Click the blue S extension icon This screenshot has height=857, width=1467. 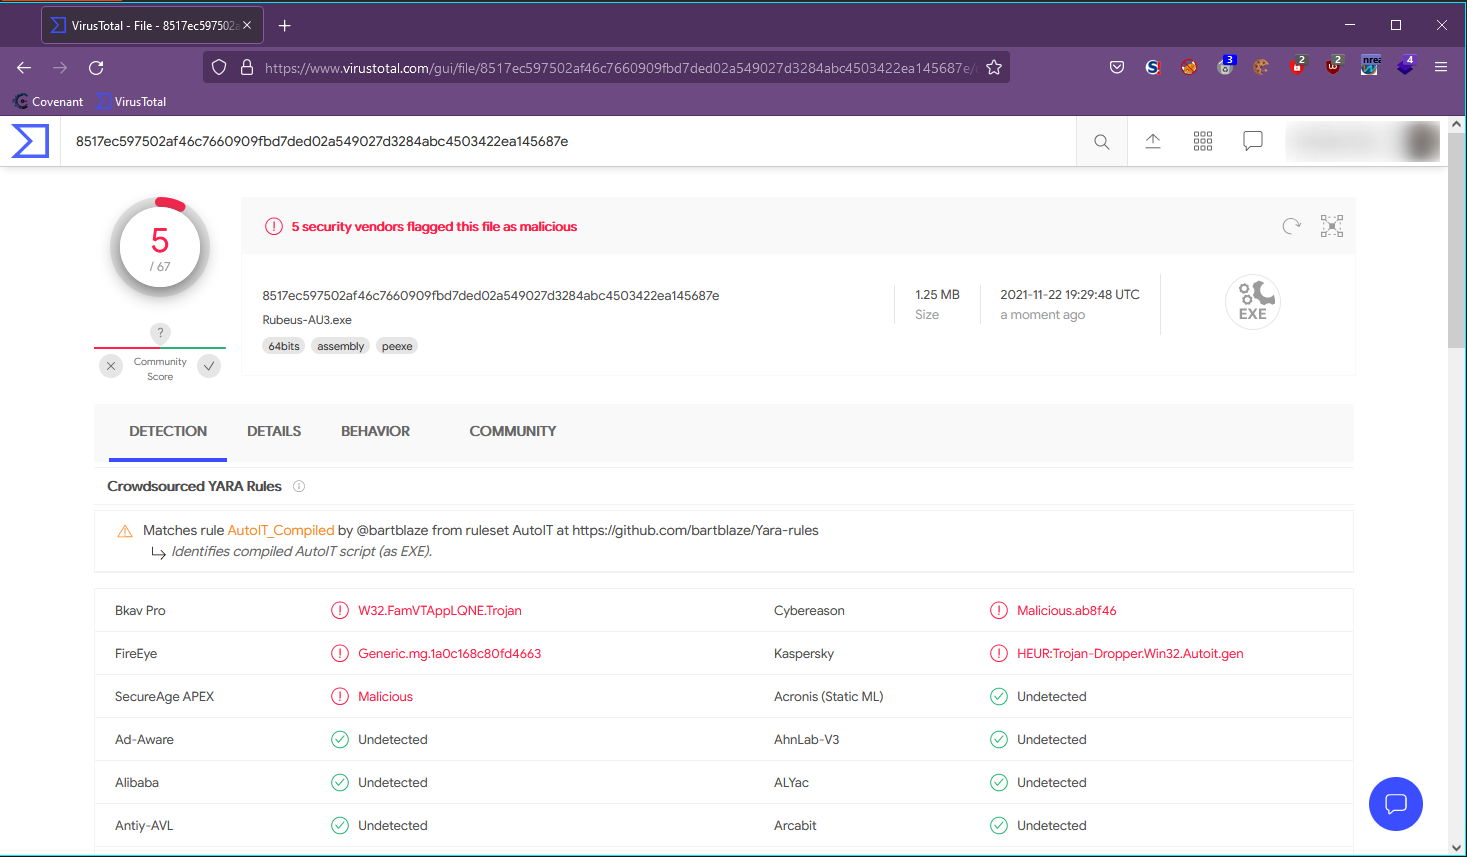1153,68
